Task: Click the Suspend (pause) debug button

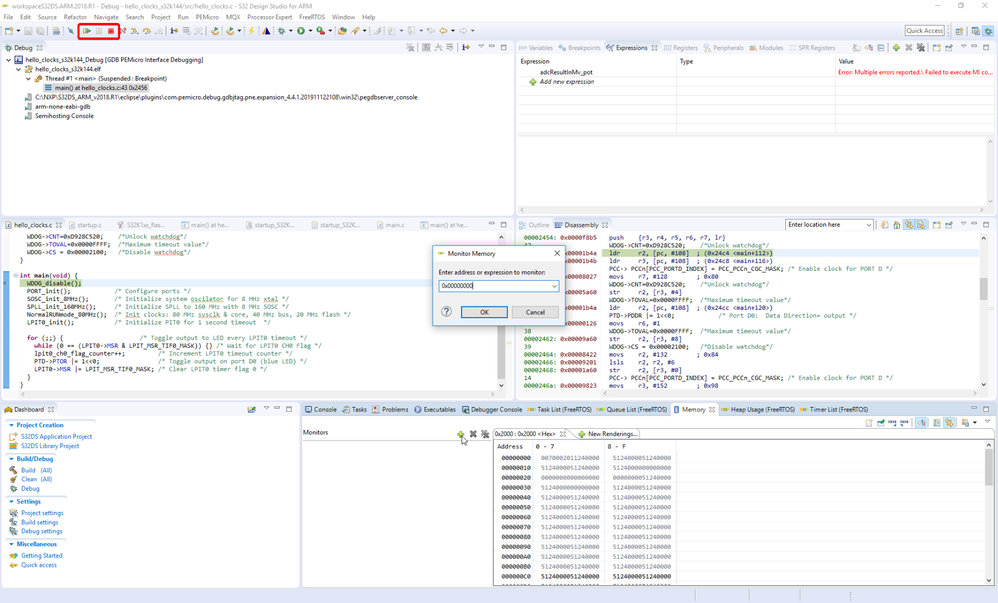Action: (99, 31)
